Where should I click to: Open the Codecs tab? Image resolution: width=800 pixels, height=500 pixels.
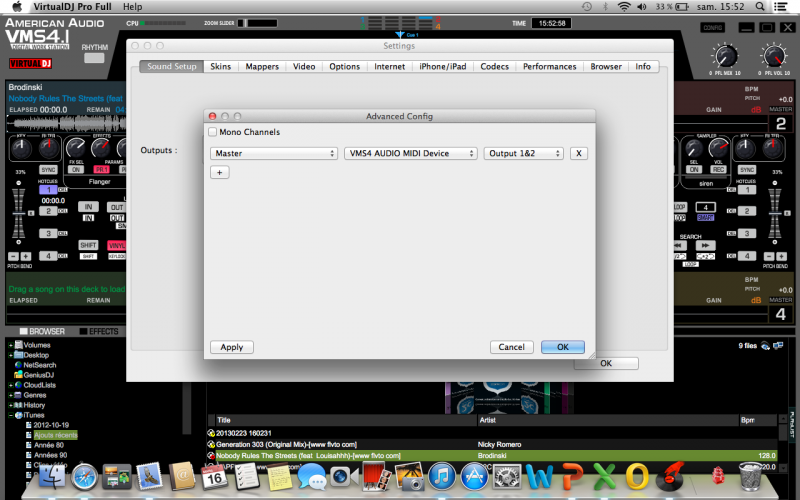point(494,66)
